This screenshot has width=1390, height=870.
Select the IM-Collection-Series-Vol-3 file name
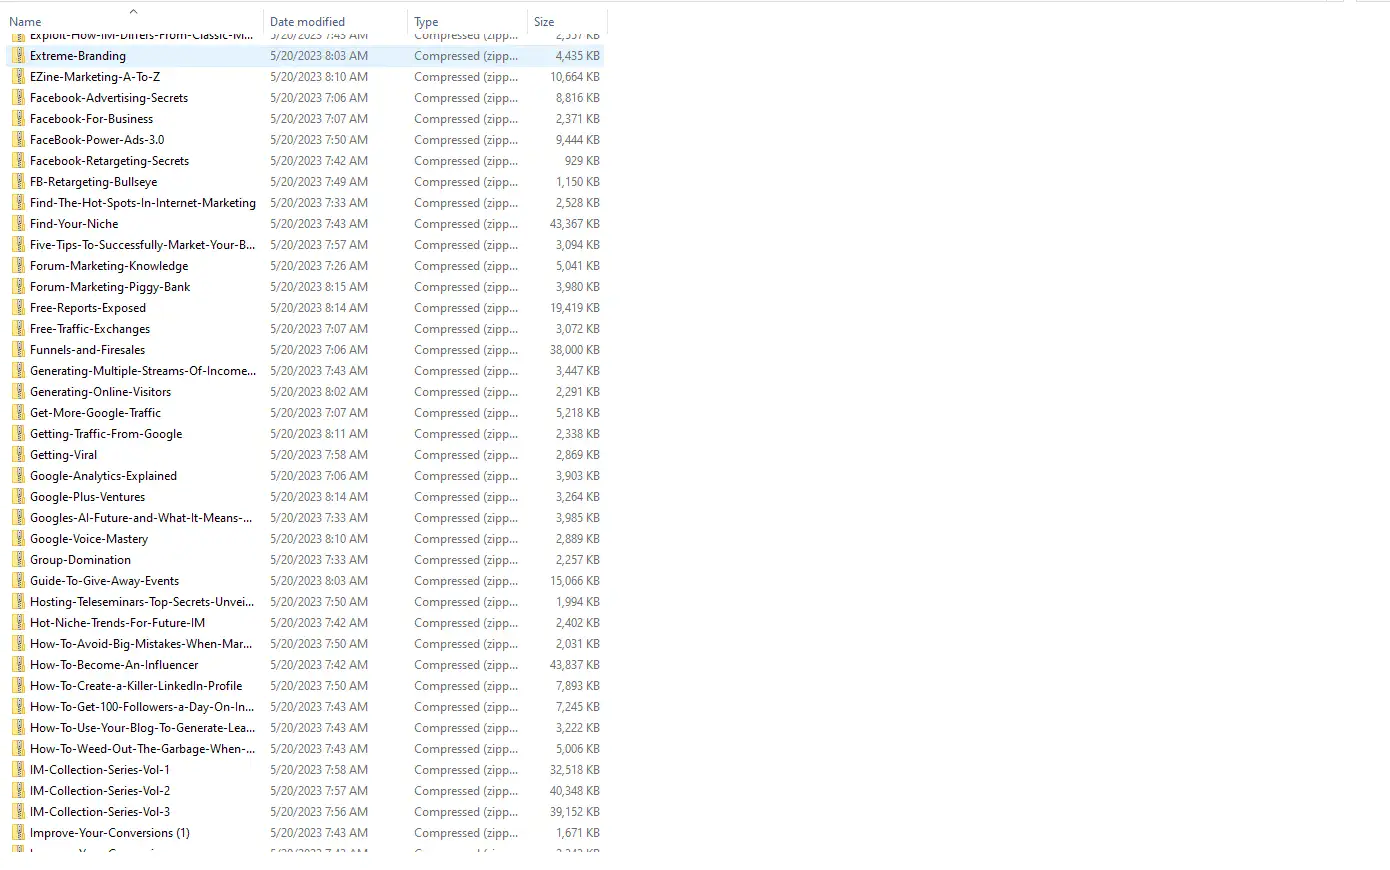tap(100, 812)
